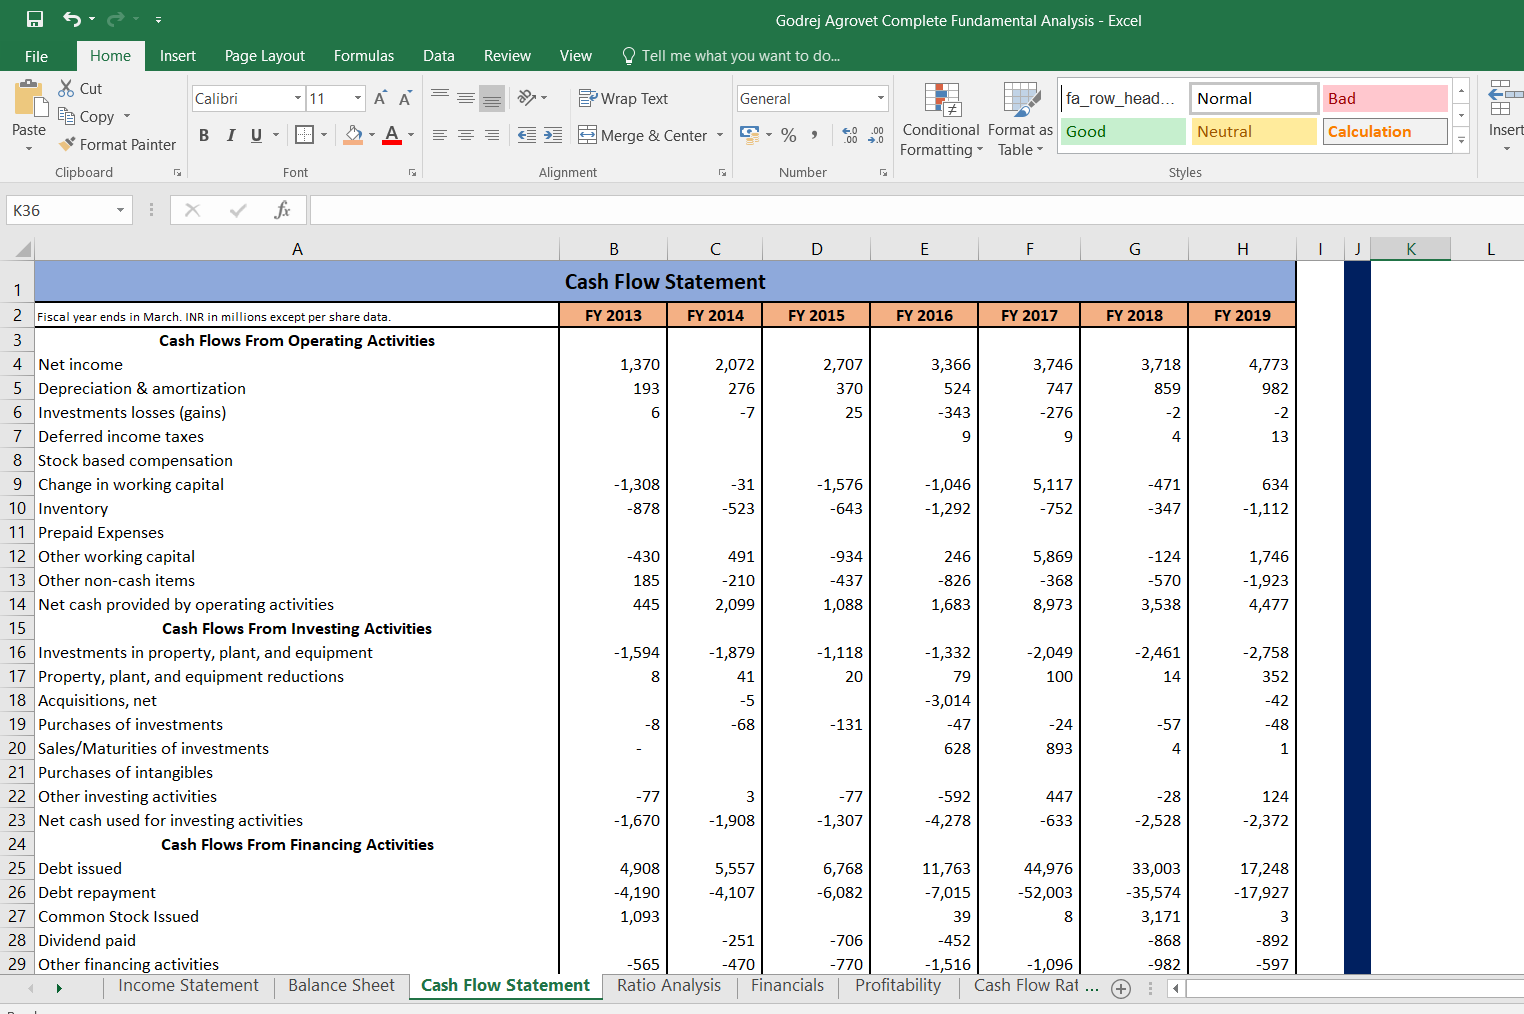
Task: Activate the Format Painter
Action: coord(117,144)
